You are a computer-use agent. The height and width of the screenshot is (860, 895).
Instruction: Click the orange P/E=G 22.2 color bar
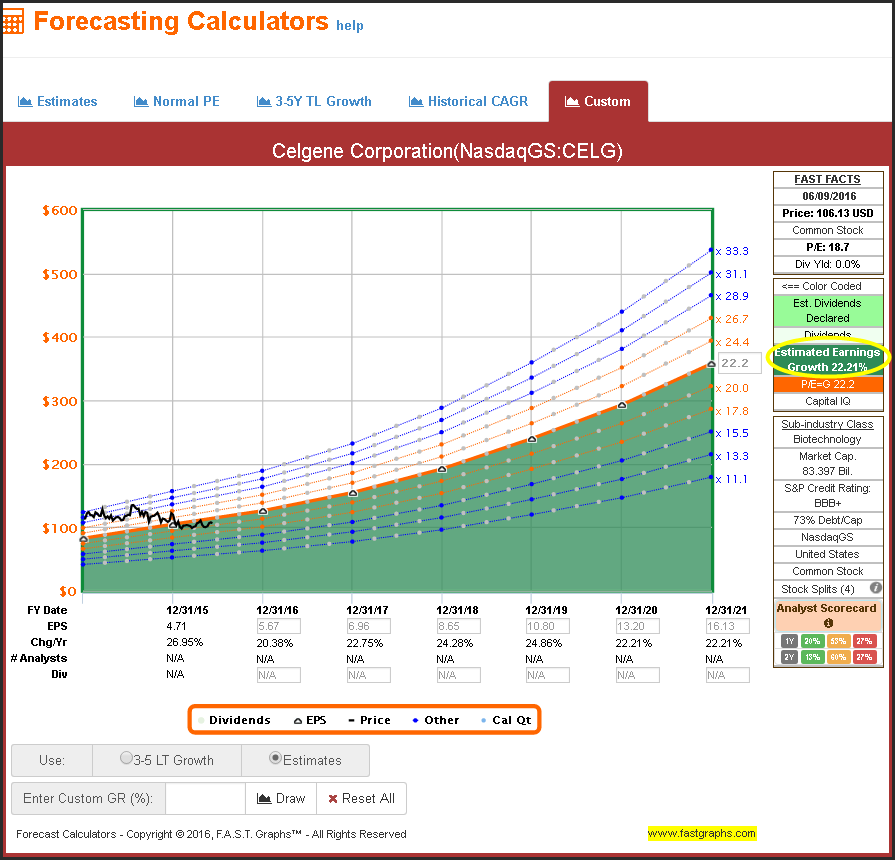828,384
